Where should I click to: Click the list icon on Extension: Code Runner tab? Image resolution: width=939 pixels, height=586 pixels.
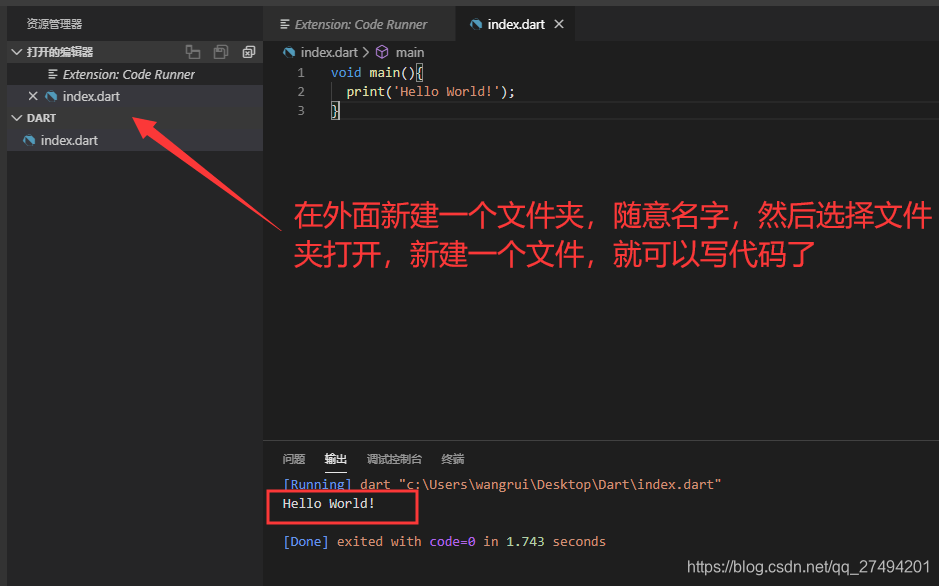[x=285, y=24]
